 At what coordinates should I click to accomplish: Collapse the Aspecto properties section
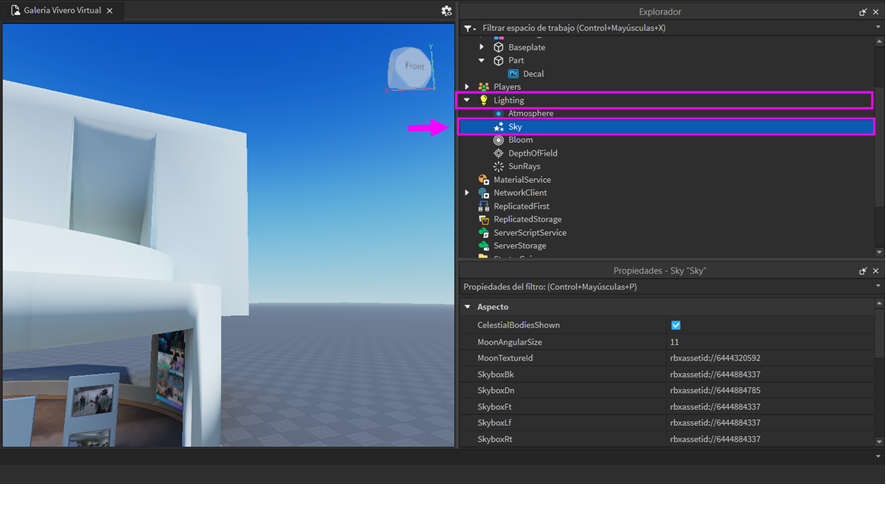(x=467, y=307)
